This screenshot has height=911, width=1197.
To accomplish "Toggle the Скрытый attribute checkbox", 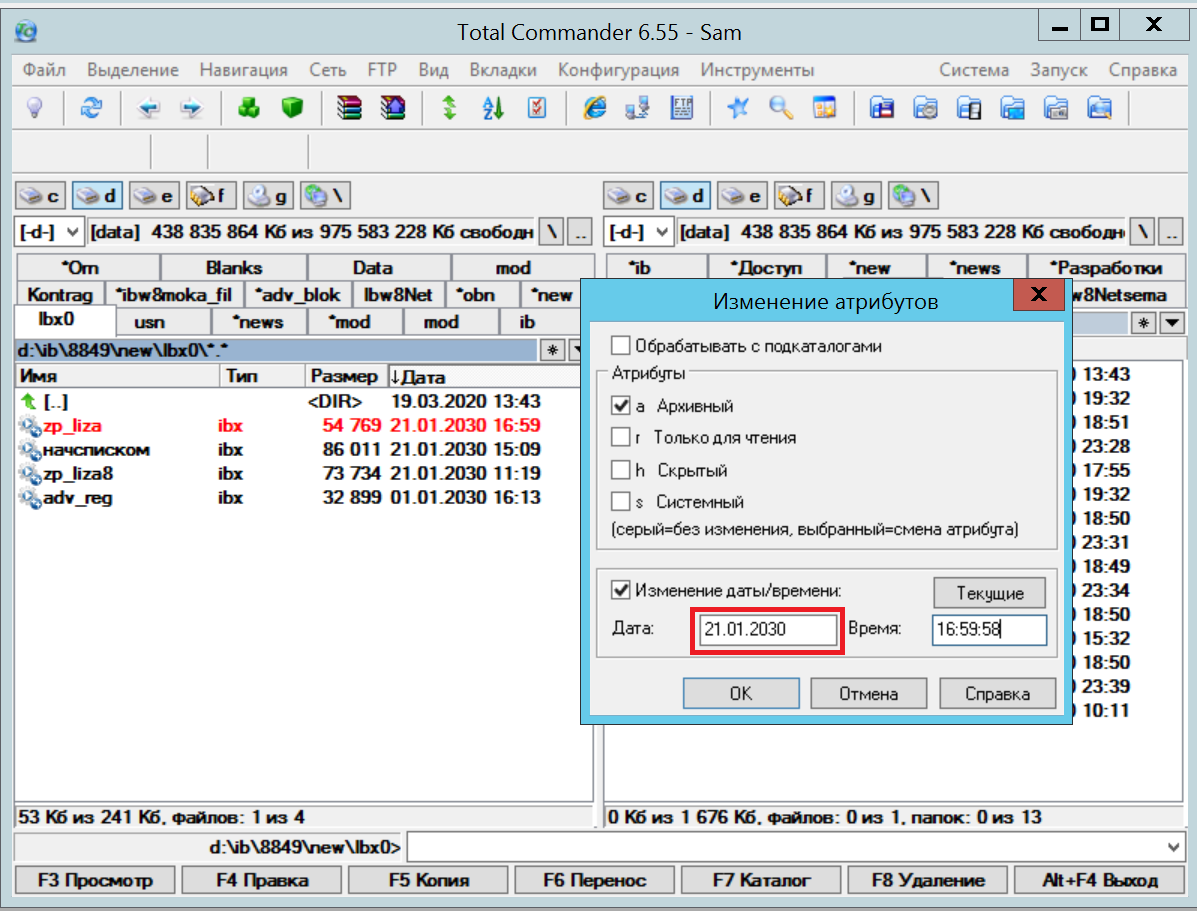I will tap(621, 470).
